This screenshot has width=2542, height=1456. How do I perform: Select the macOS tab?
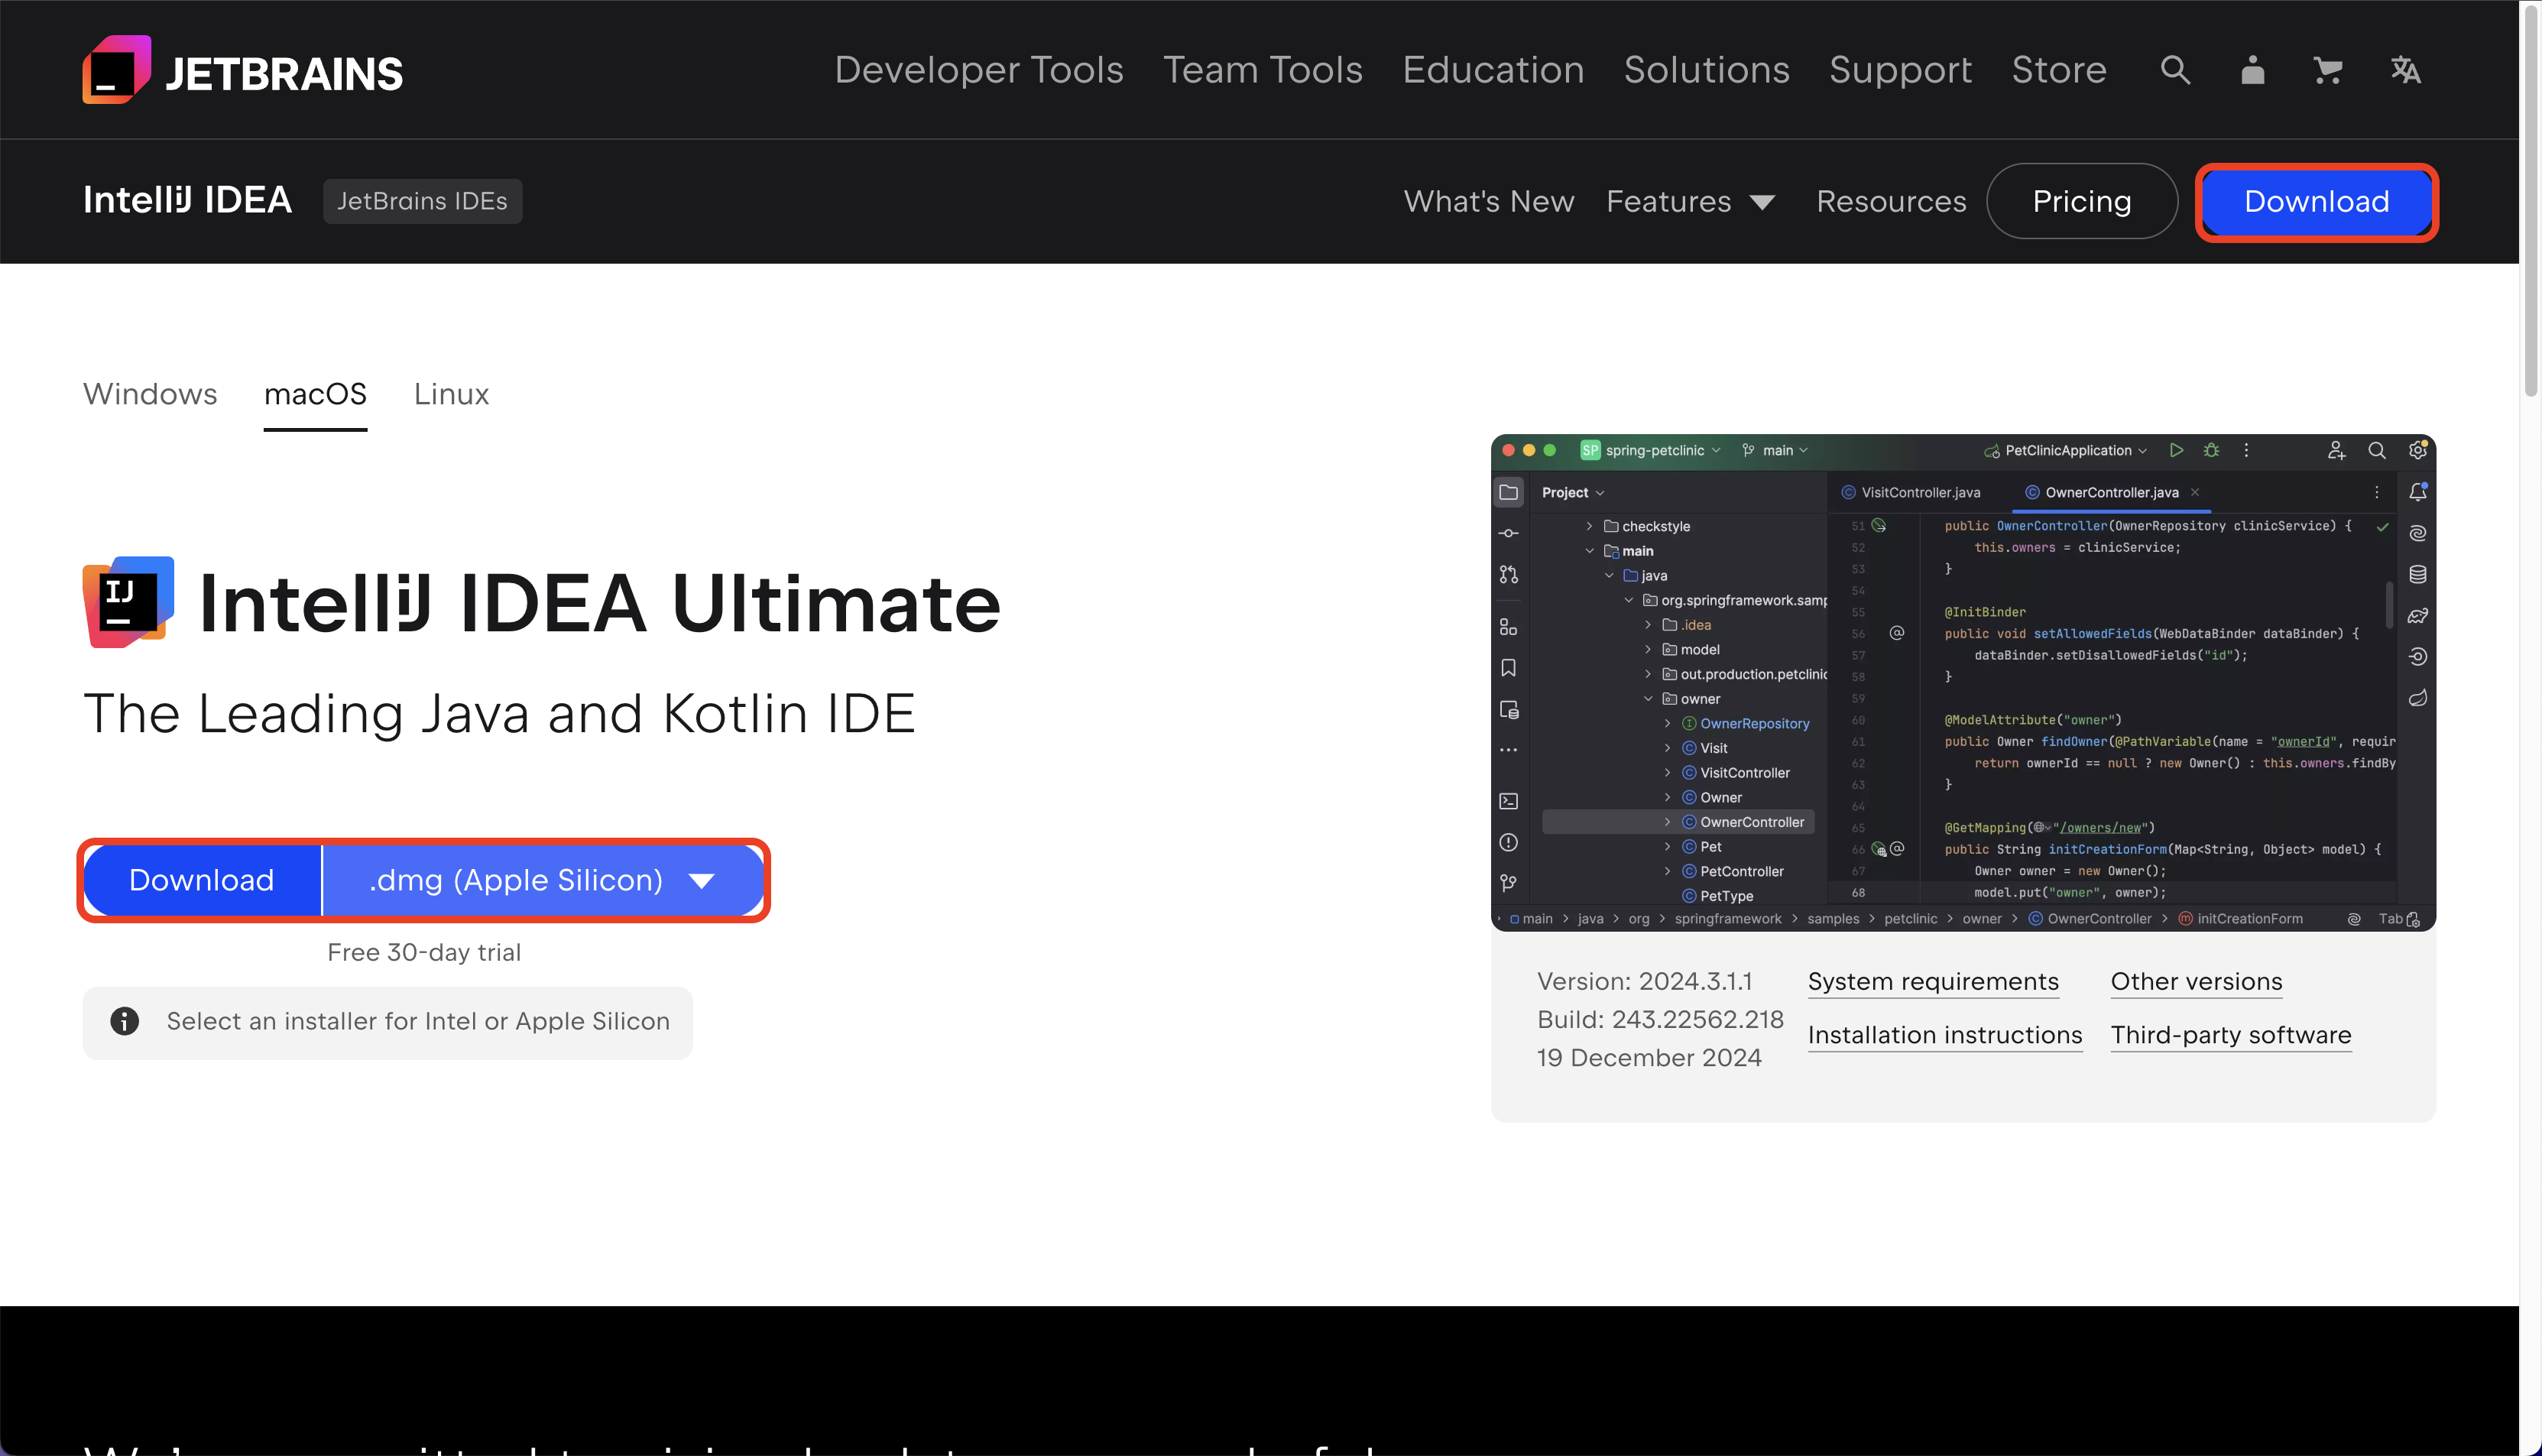tap(315, 394)
